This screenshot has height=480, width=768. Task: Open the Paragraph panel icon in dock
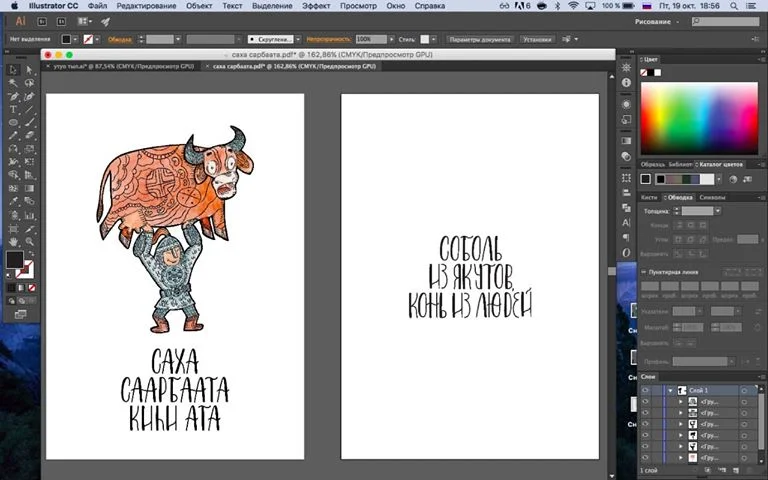tap(626, 238)
